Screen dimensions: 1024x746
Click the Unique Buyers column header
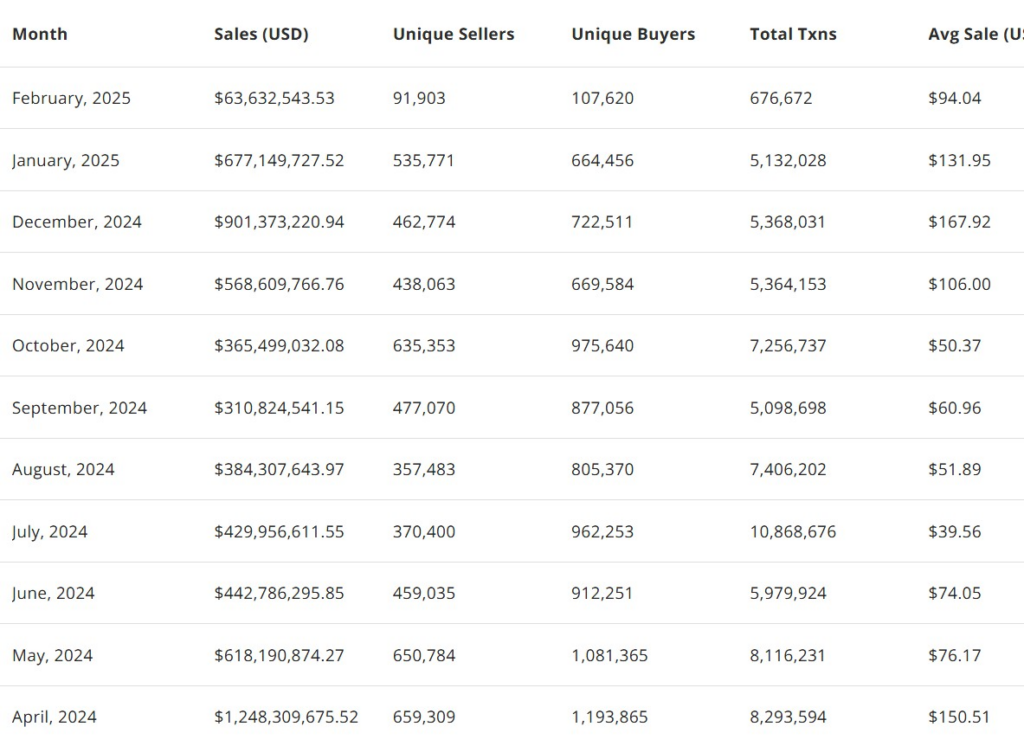(x=633, y=34)
